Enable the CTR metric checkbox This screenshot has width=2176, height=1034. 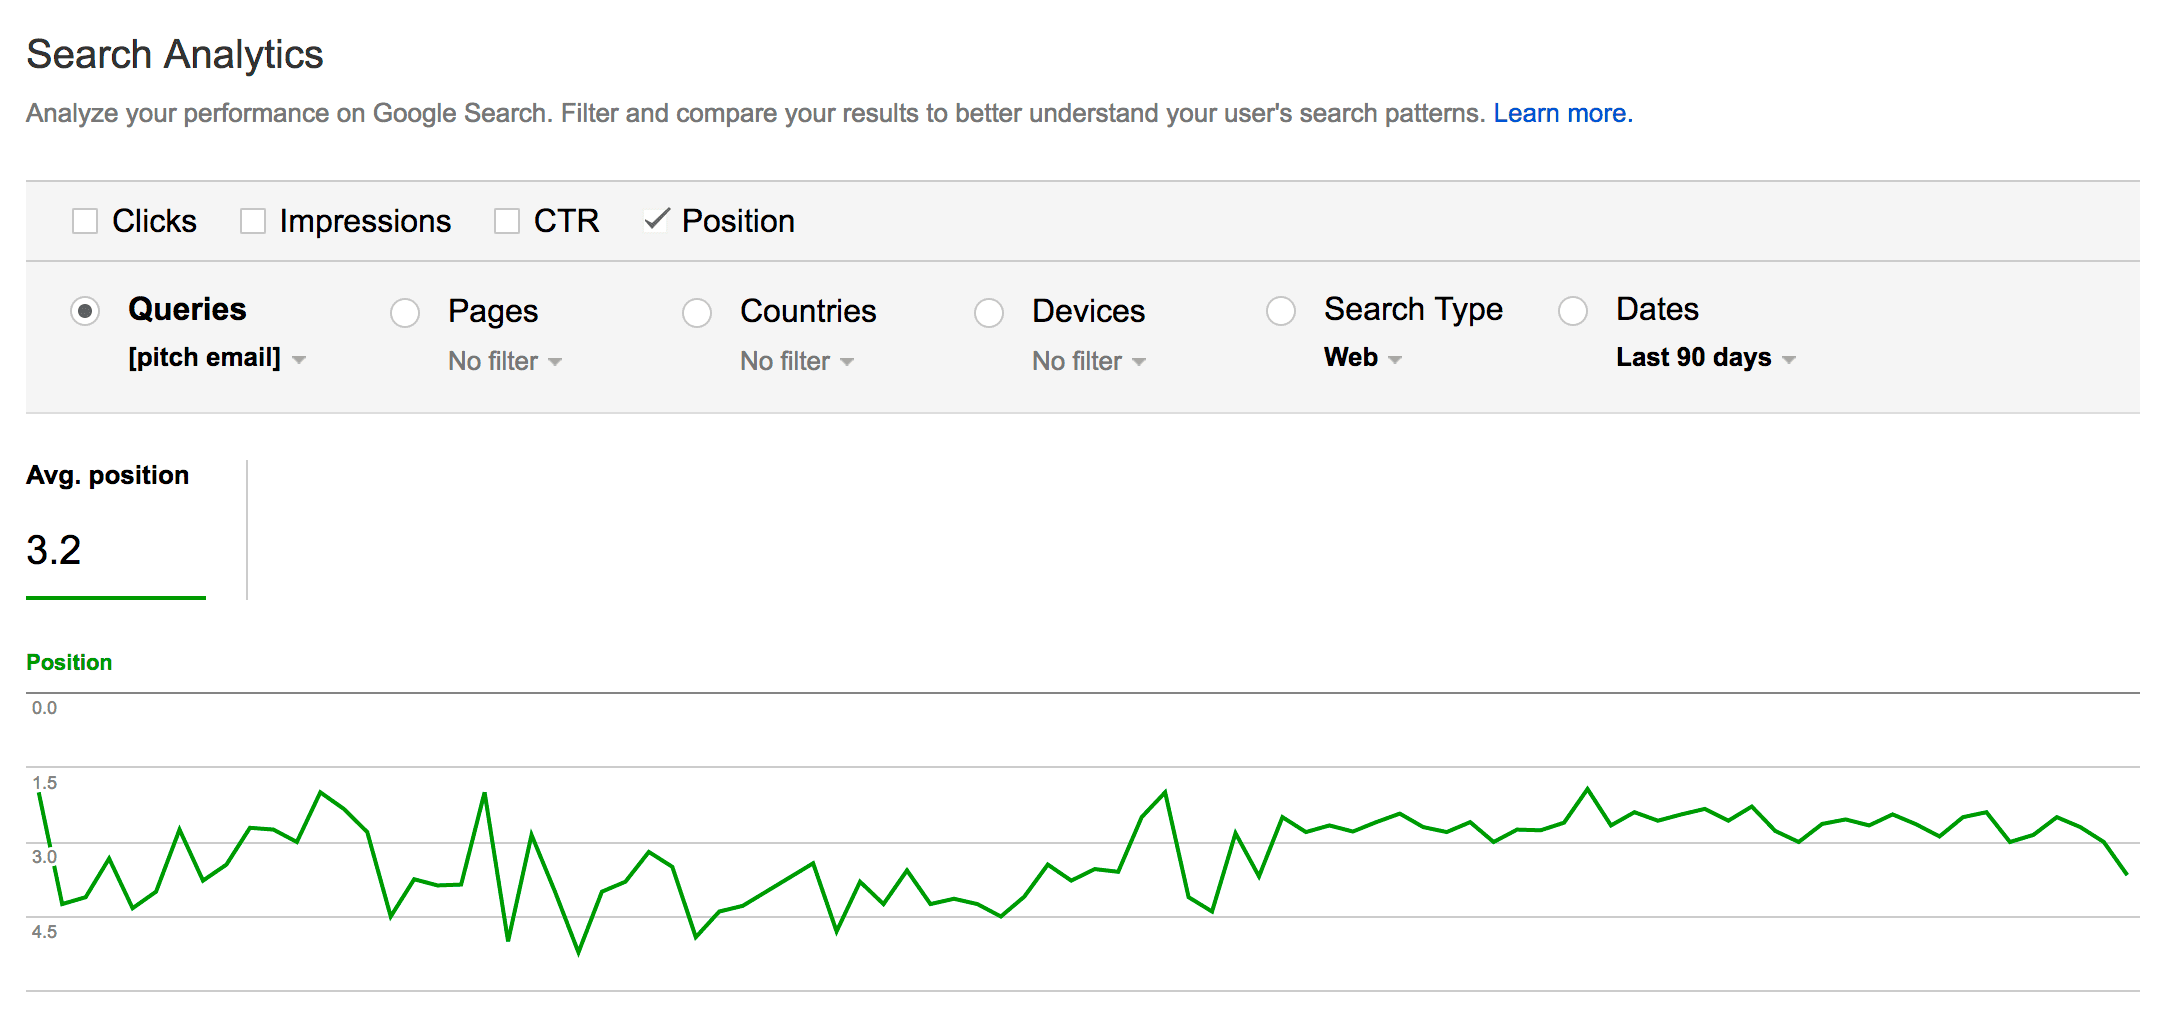(x=506, y=220)
